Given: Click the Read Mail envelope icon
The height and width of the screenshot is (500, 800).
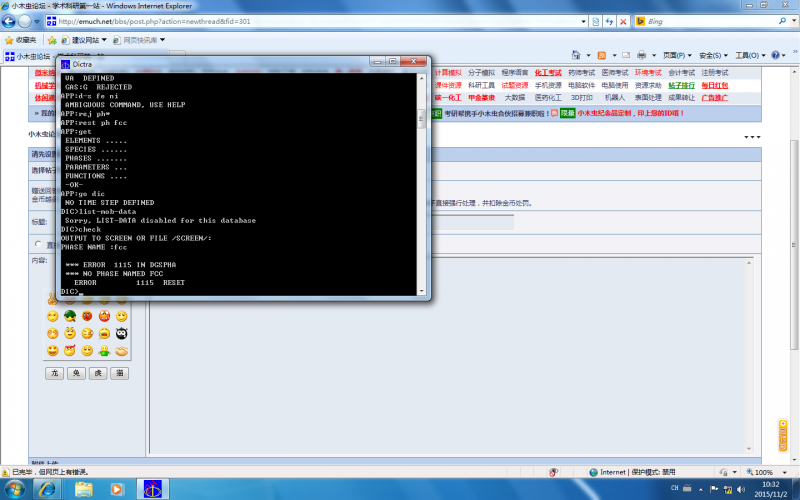Looking at the screenshot, I should [626, 55].
